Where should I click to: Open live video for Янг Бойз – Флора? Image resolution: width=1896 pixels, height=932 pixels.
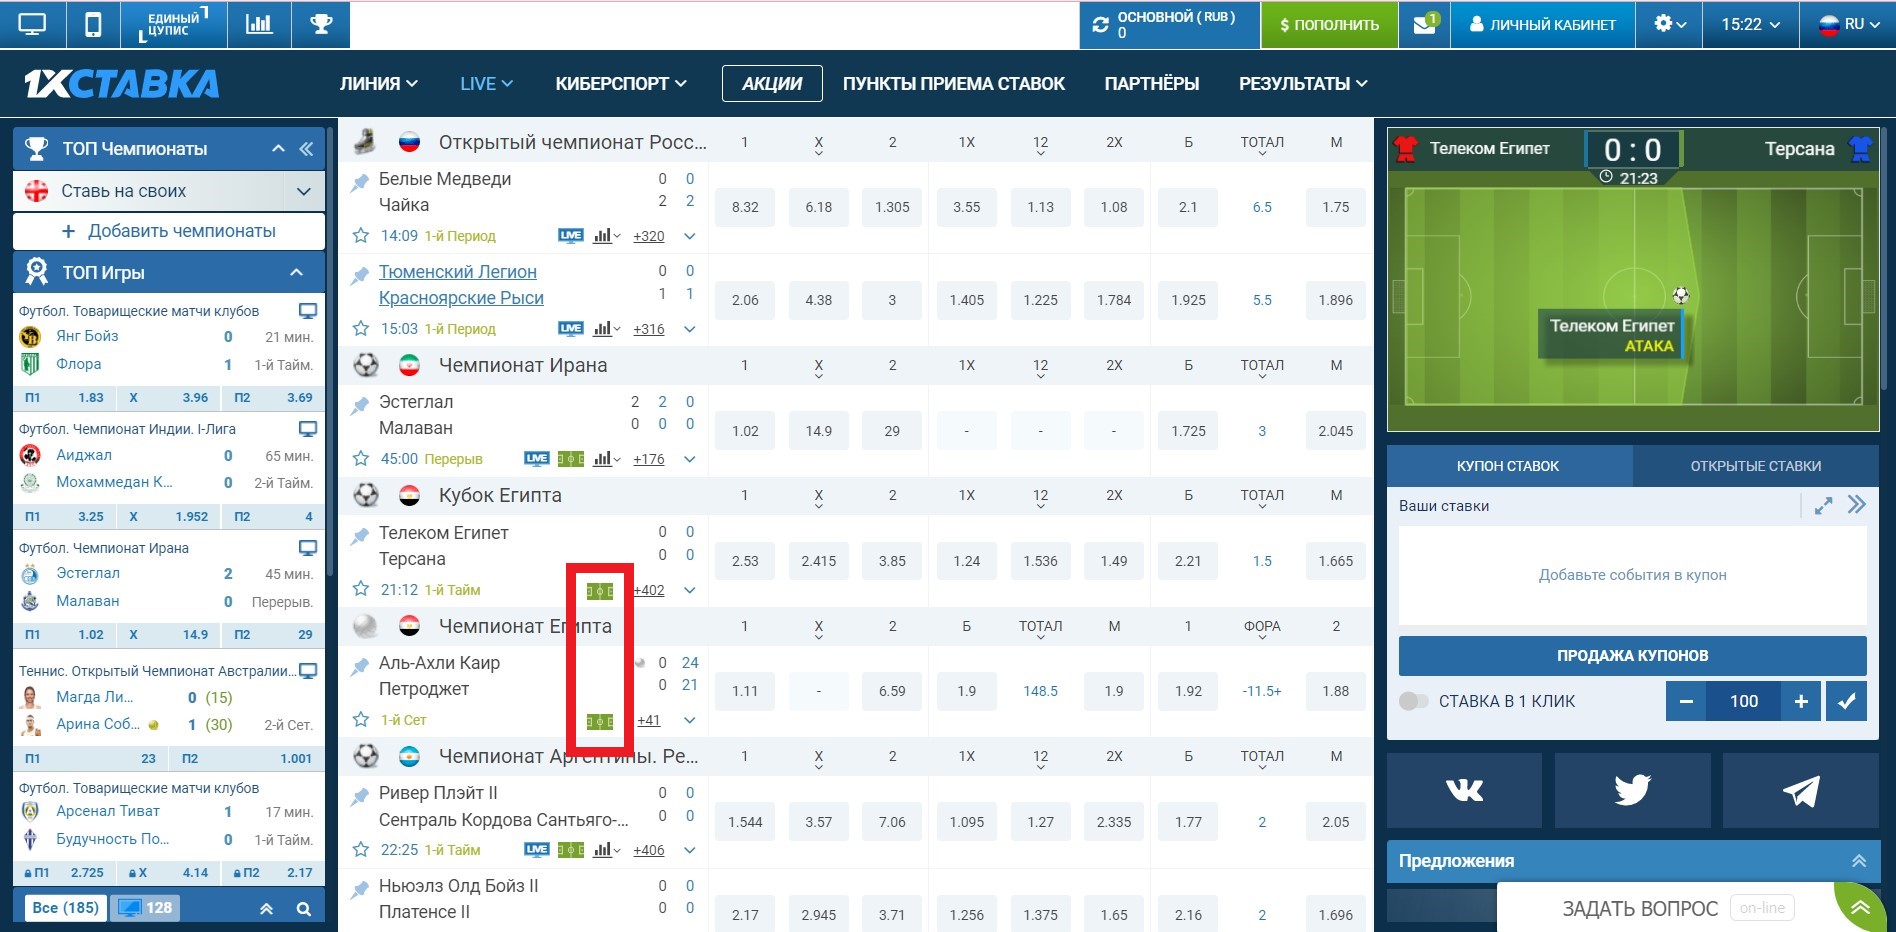308,311
